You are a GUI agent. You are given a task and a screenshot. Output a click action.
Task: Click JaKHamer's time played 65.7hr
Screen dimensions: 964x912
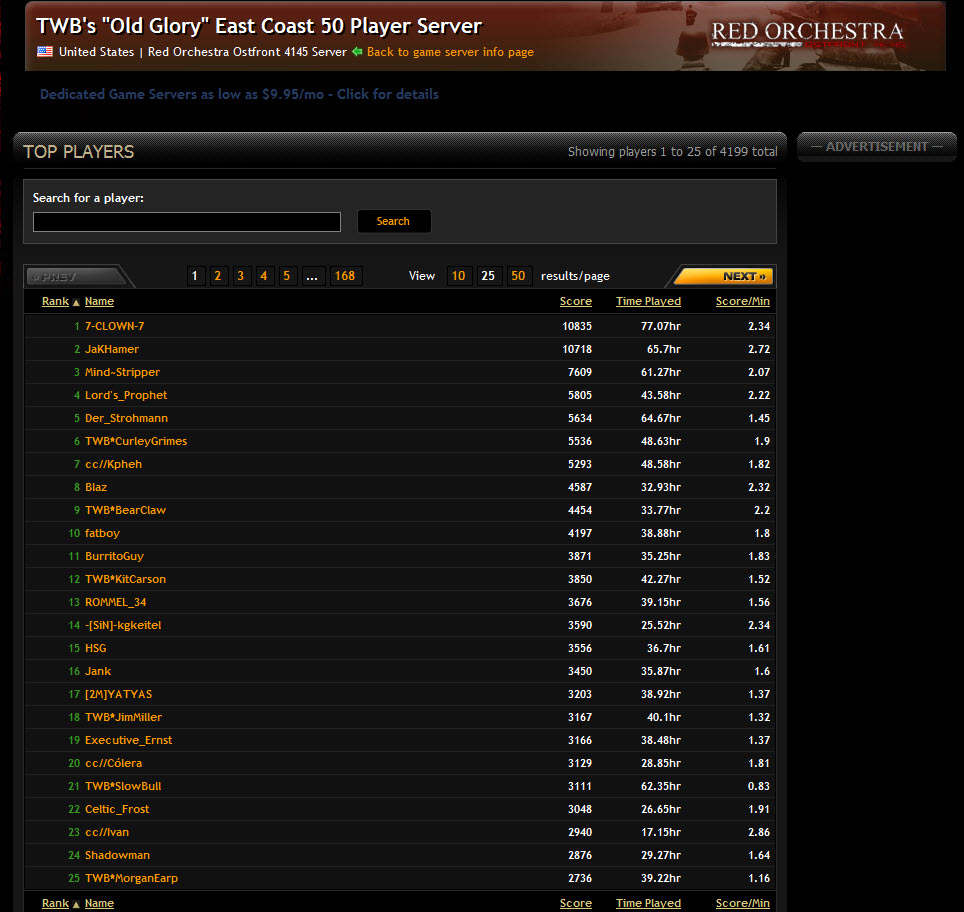pos(664,349)
